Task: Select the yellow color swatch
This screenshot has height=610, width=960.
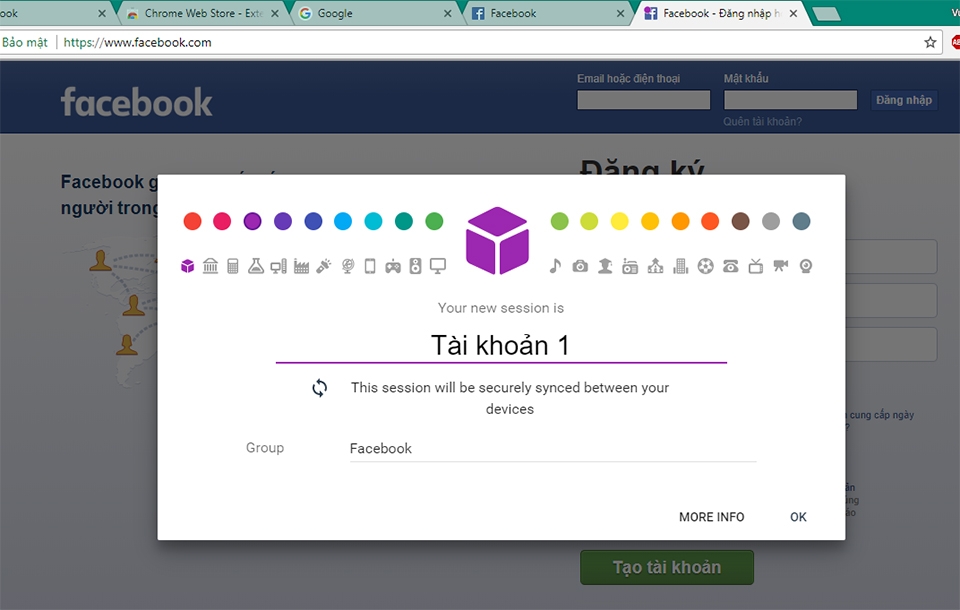Action: coord(619,221)
